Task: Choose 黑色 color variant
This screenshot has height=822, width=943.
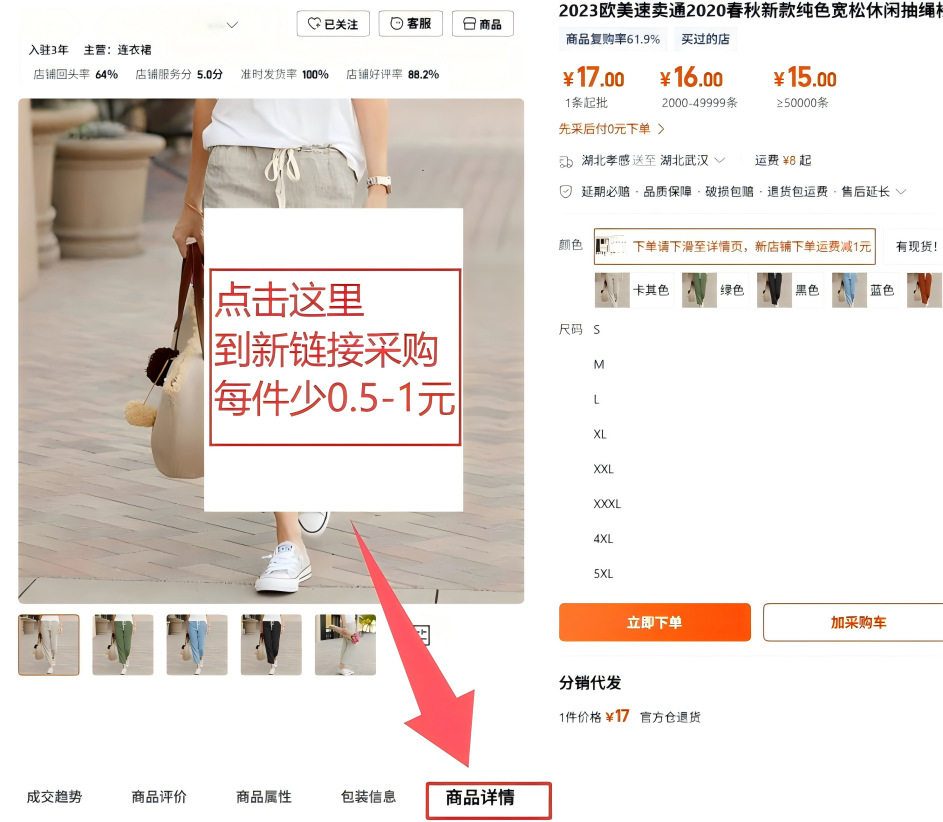Action: [x=790, y=290]
